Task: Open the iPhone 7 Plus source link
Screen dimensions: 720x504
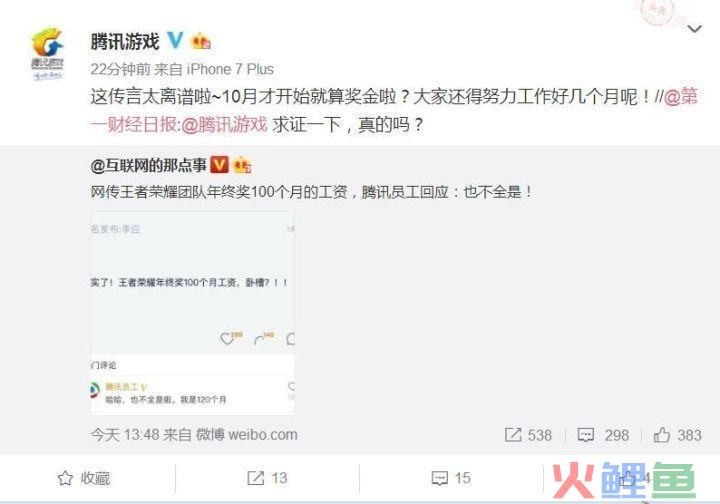Action: click(x=230, y=69)
